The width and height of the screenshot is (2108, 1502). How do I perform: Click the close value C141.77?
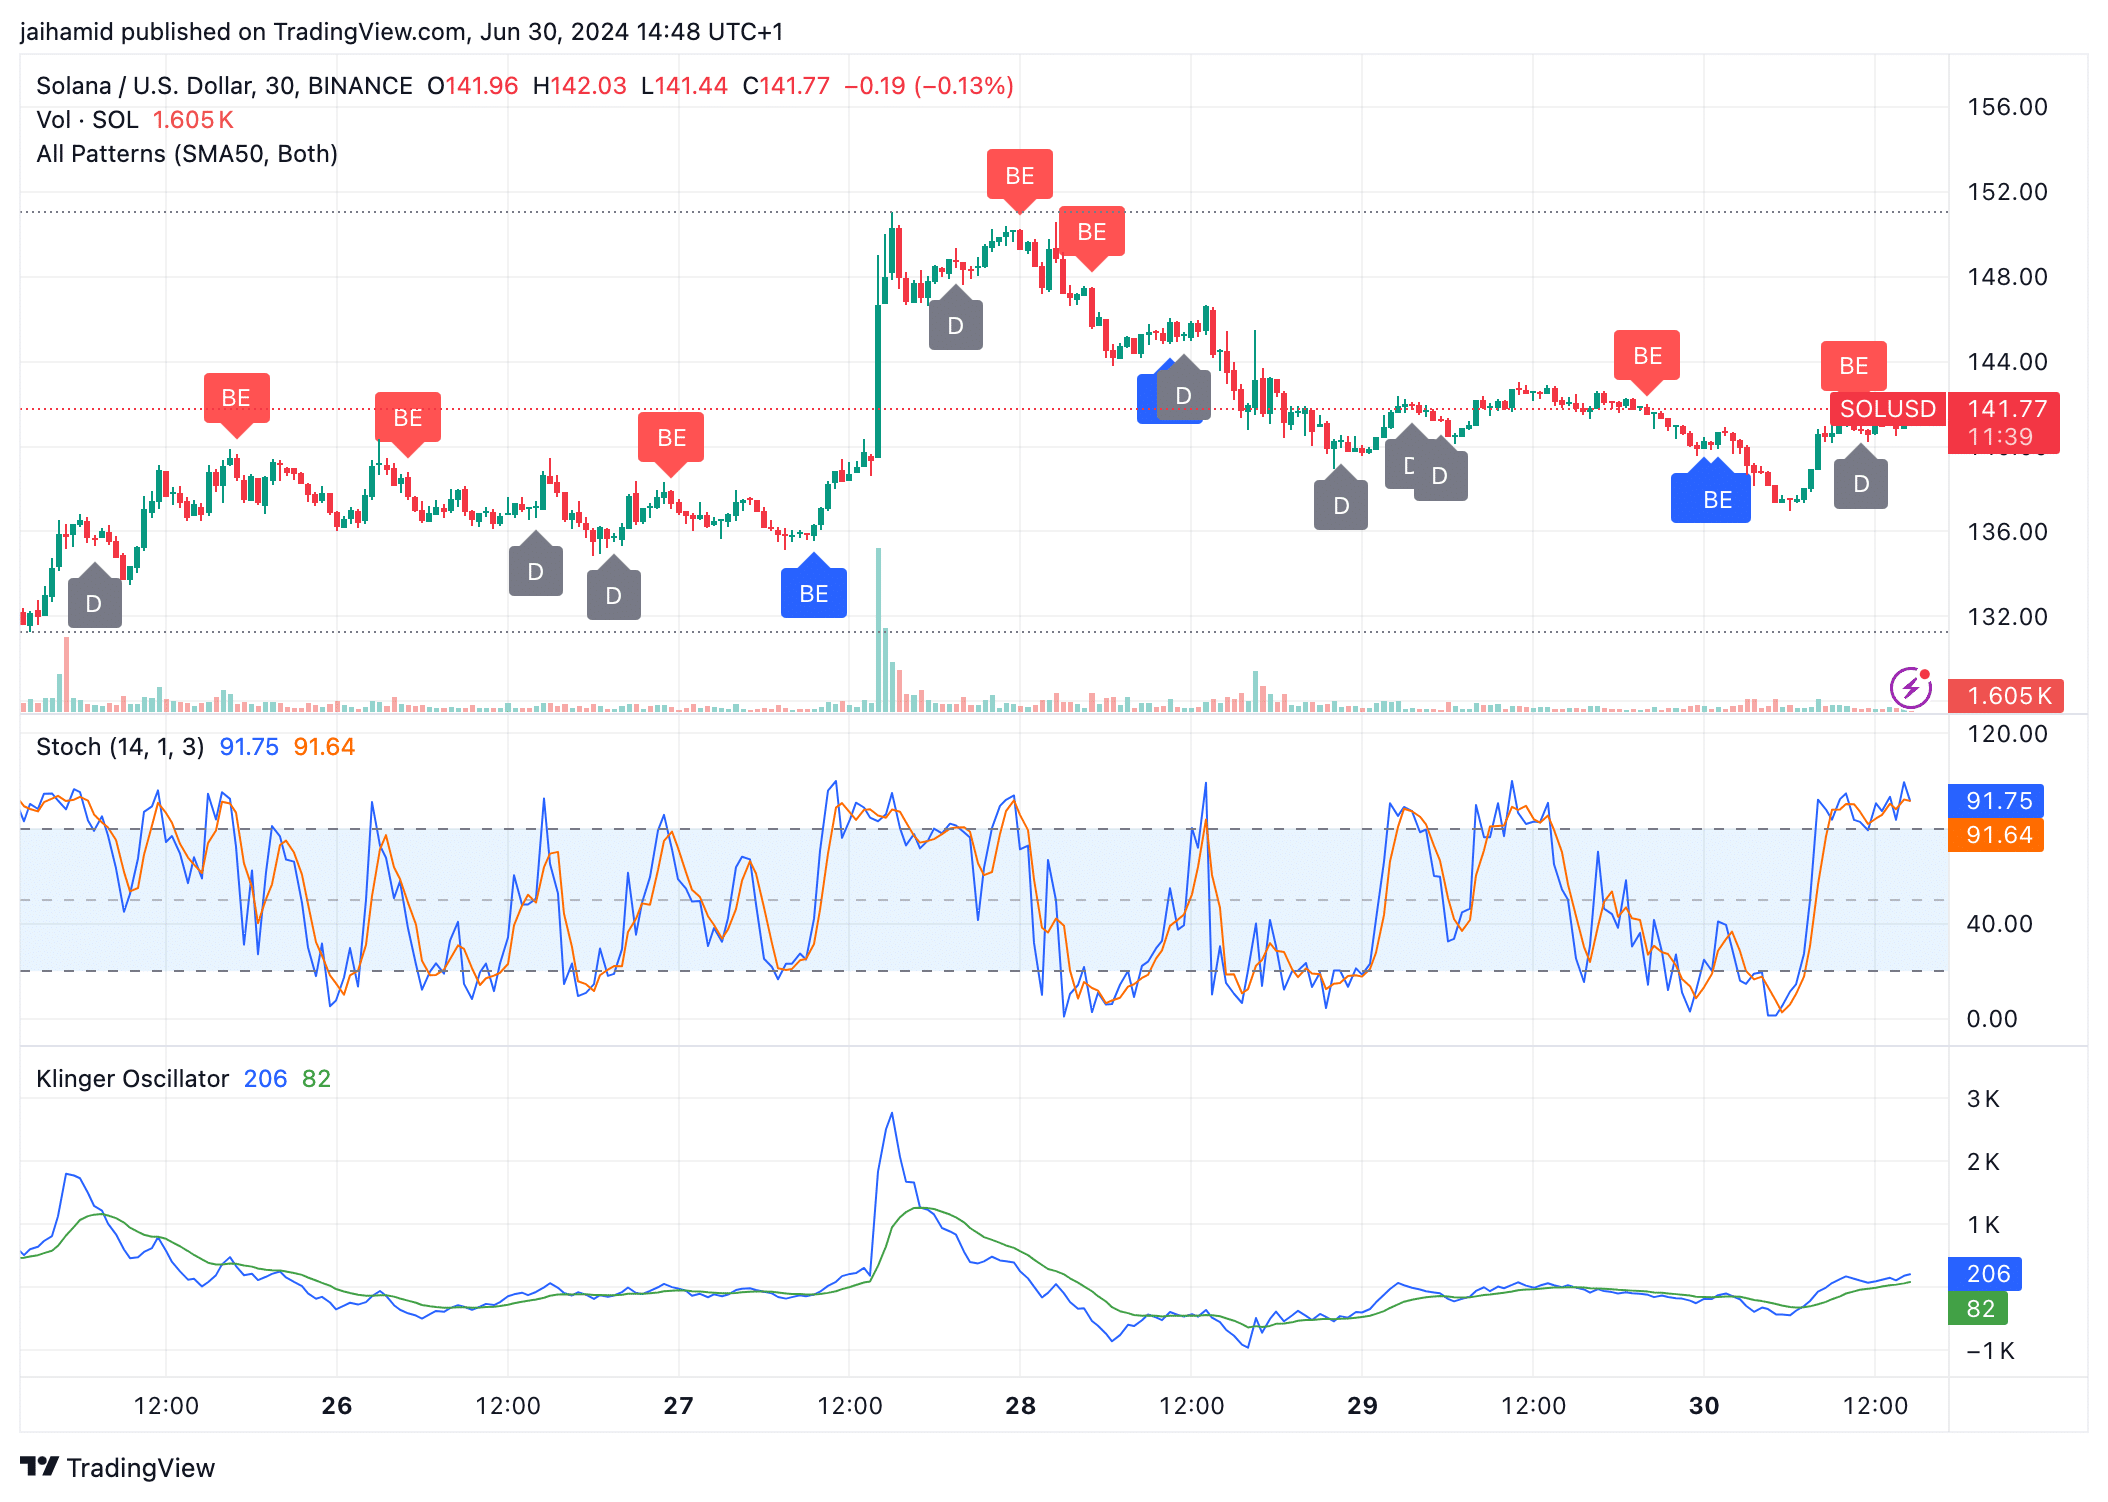pos(786,86)
